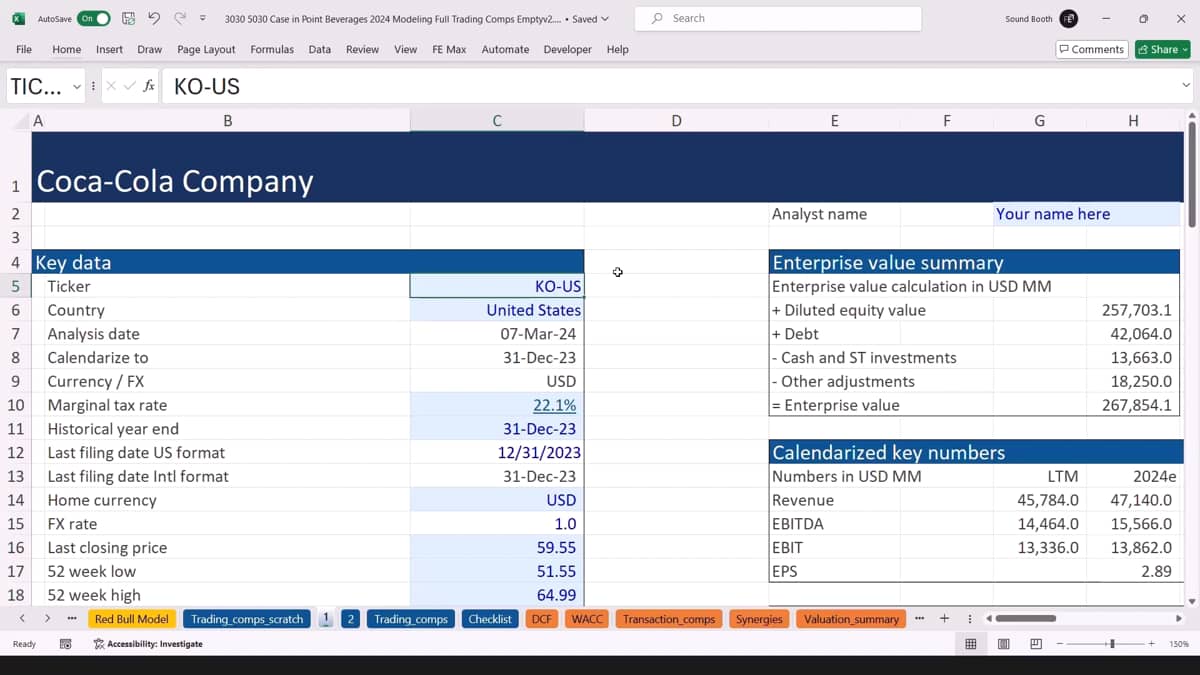This screenshot has width=1200, height=675.
Task: Click the Excel app logo icon
Action: pos(18,19)
